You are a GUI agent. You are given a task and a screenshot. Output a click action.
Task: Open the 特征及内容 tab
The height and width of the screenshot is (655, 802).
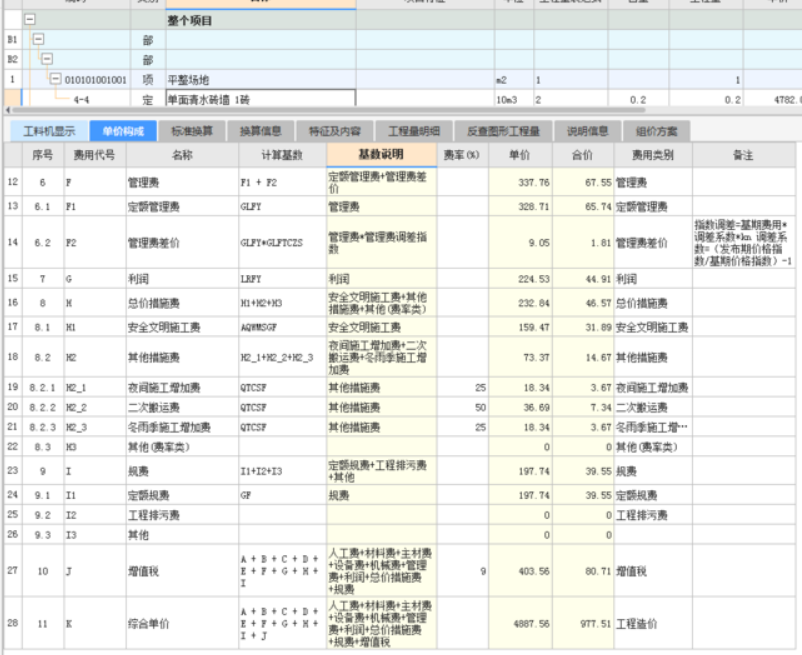pos(334,131)
